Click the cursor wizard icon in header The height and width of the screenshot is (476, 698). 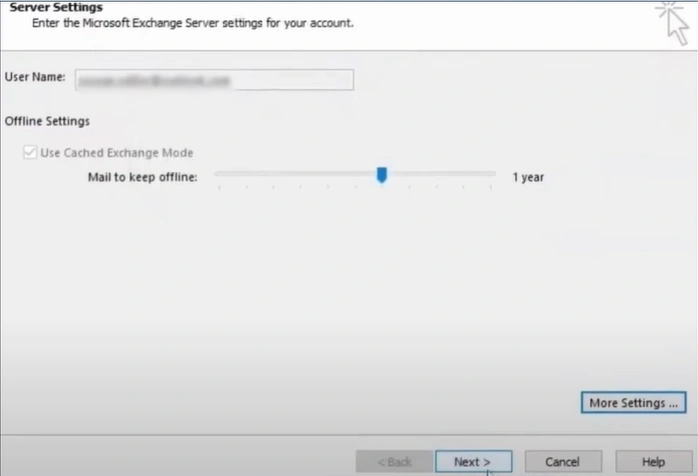[x=673, y=23]
